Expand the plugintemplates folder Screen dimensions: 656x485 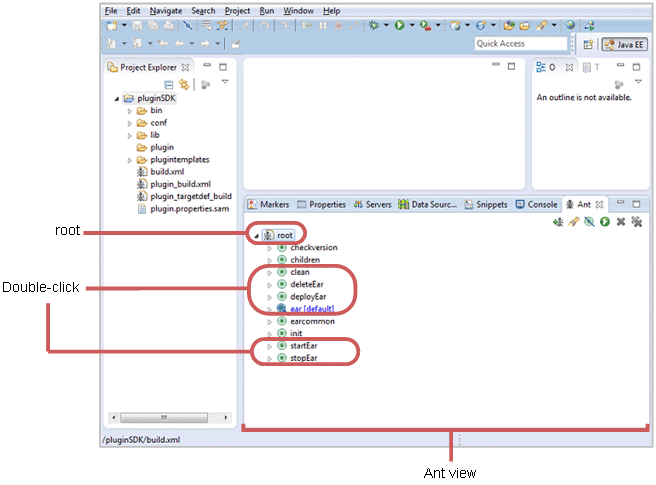pos(130,160)
